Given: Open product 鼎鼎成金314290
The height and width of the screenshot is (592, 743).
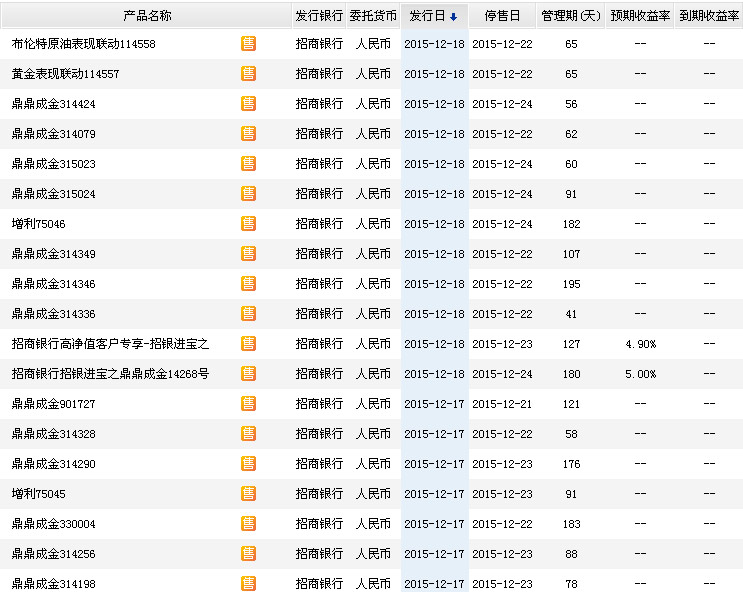Looking at the screenshot, I should point(54,464).
